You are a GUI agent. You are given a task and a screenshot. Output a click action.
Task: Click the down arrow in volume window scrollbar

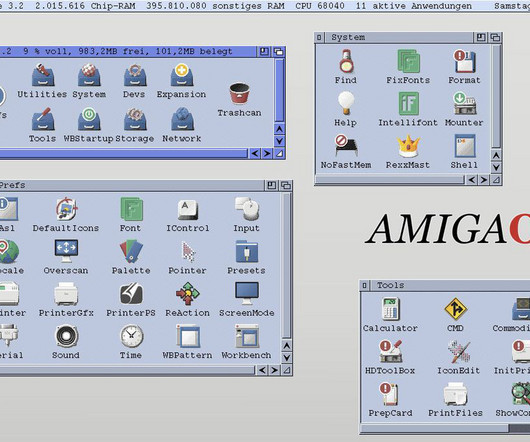point(279,141)
